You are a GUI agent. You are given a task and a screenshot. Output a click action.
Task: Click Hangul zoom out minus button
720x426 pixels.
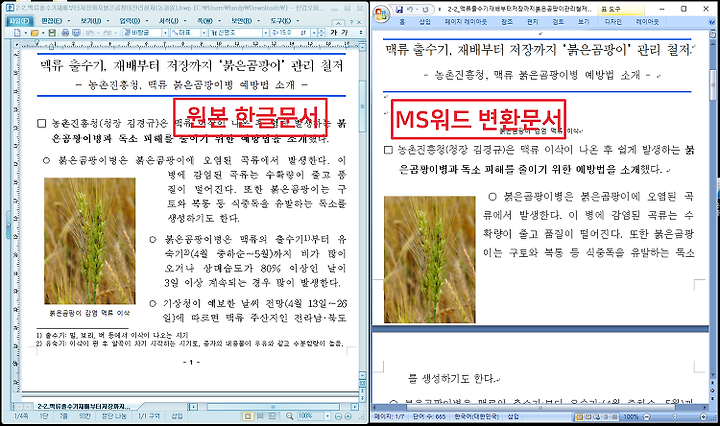coord(338,416)
